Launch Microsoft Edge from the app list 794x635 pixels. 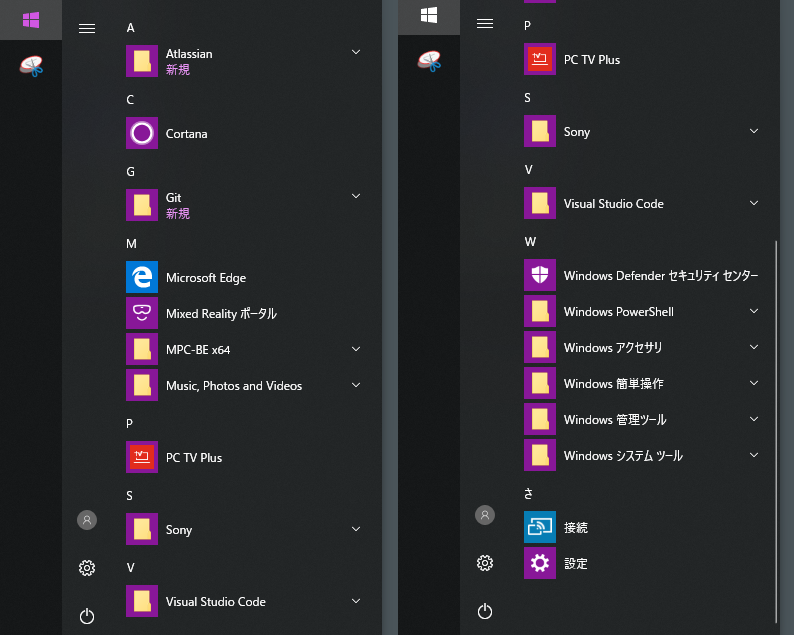[142, 277]
